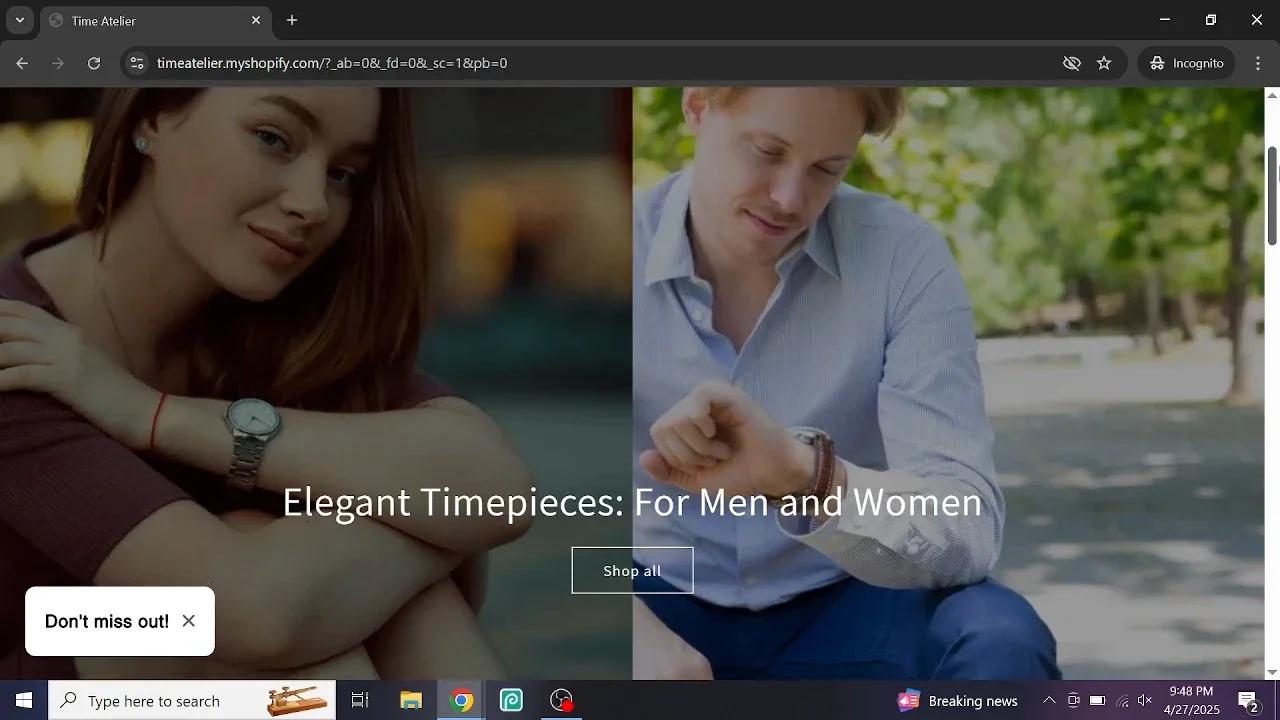This screenshot has width=1280, height=720.
Task: Unmute the system speaker icon
Action: [x=1144, y=700]
